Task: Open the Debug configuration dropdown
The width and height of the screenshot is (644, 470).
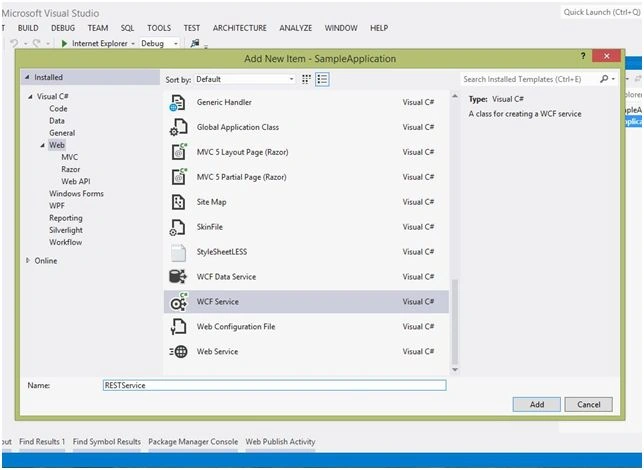Action: (159, 43)
